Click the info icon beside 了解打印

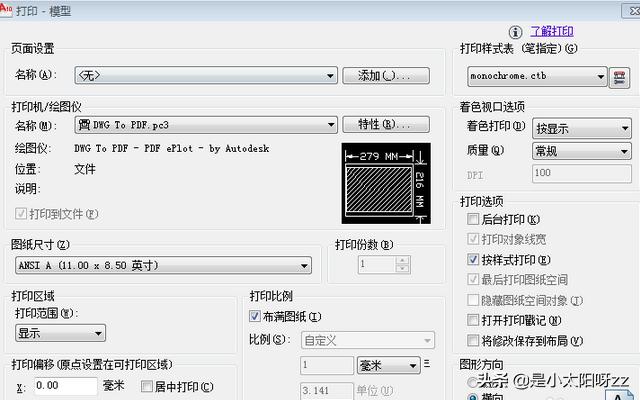pyautogui.click(x=516, y=32)
